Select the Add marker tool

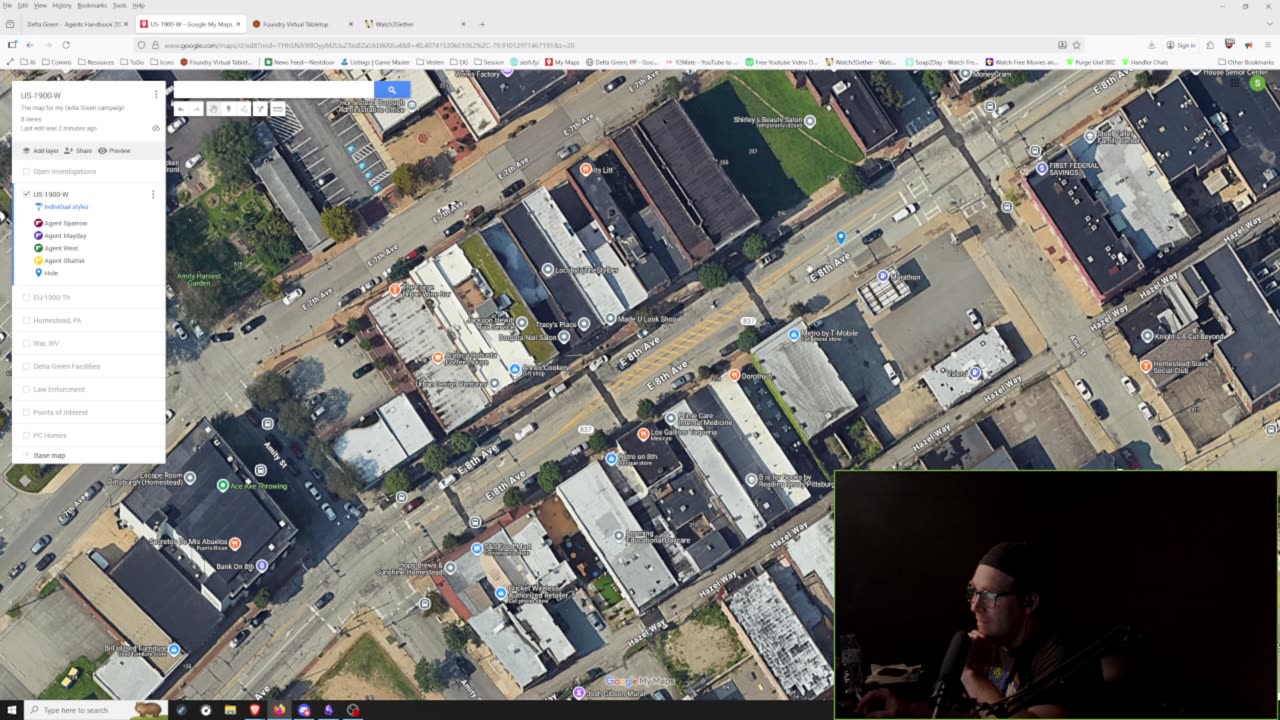(228, 109)
